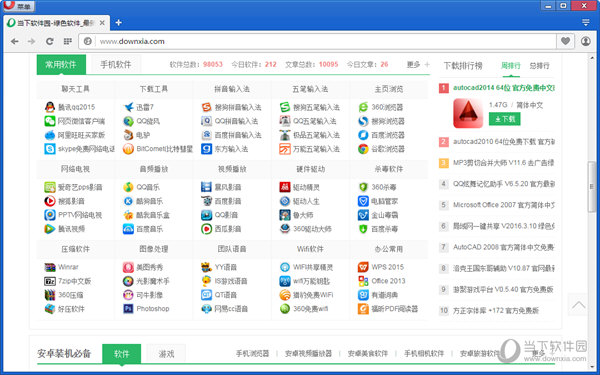Click the back-to-top arrow button
Image resolution: width=600 pixels, height=375 pixels.
pyautogui.click(x=578, y=305)
